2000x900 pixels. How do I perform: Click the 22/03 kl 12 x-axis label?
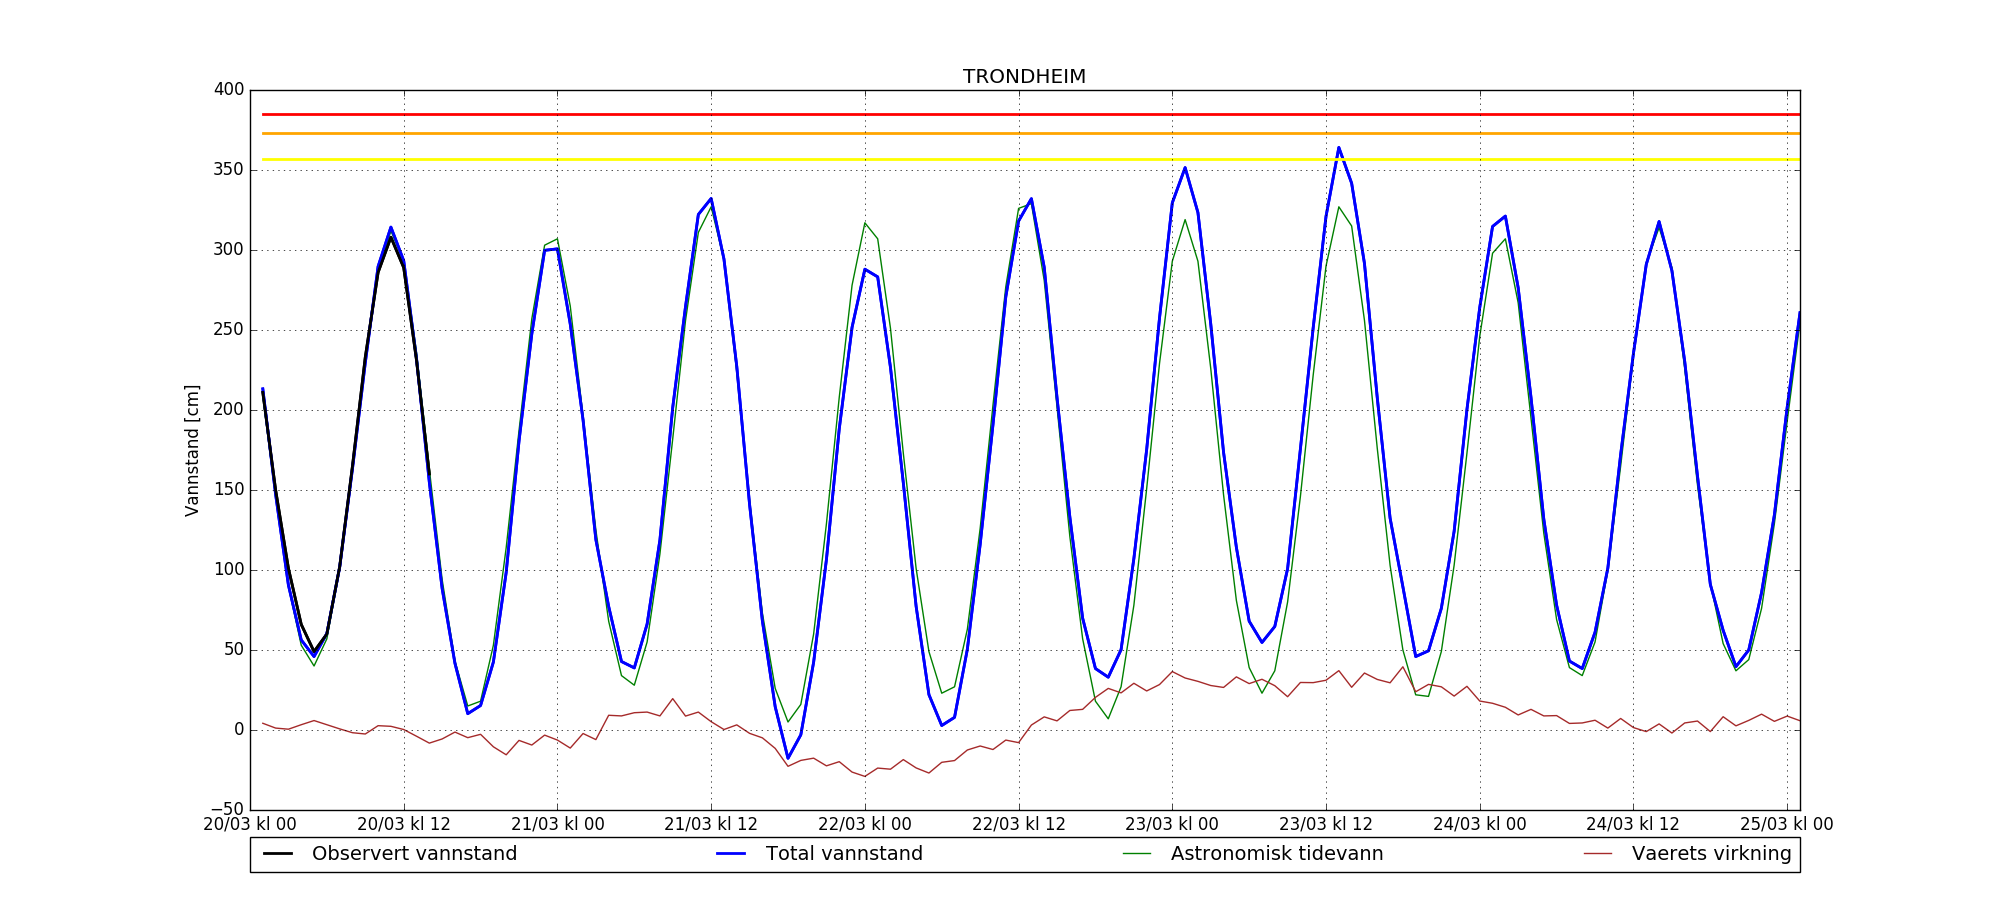click(1019, 825)
